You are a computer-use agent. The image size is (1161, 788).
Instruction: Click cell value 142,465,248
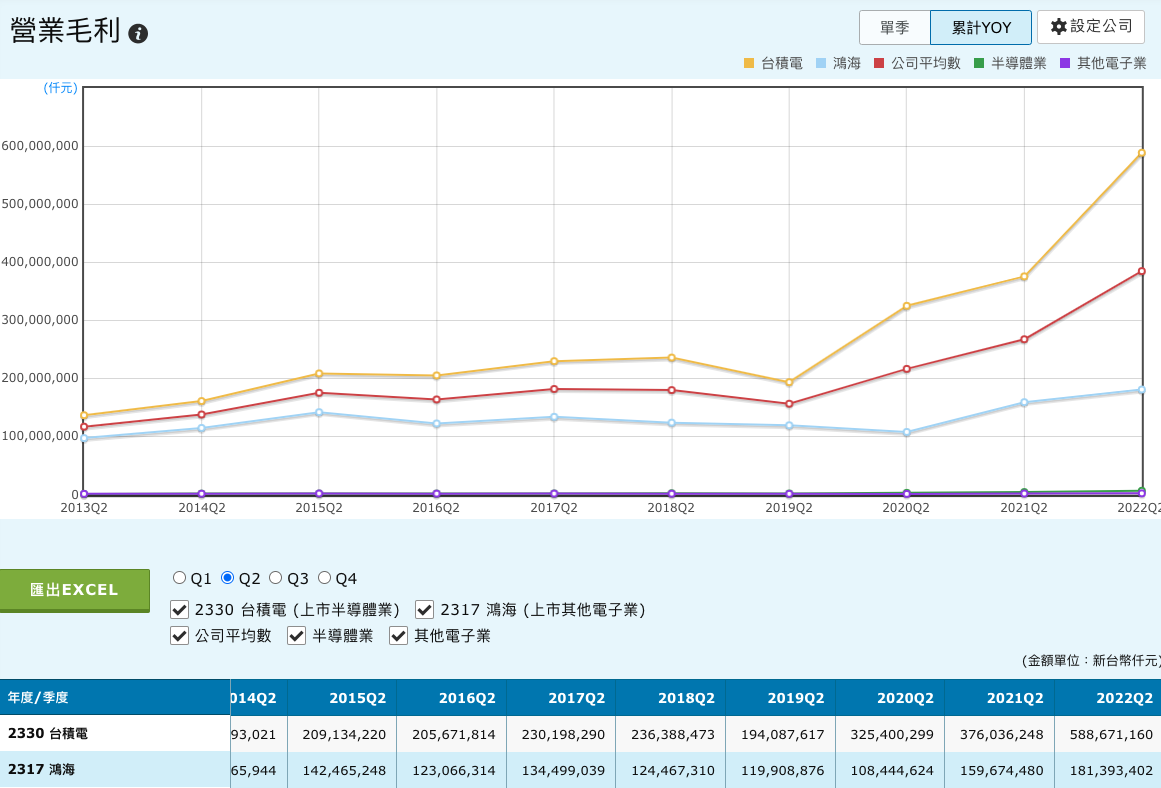(x=344, y=770)
